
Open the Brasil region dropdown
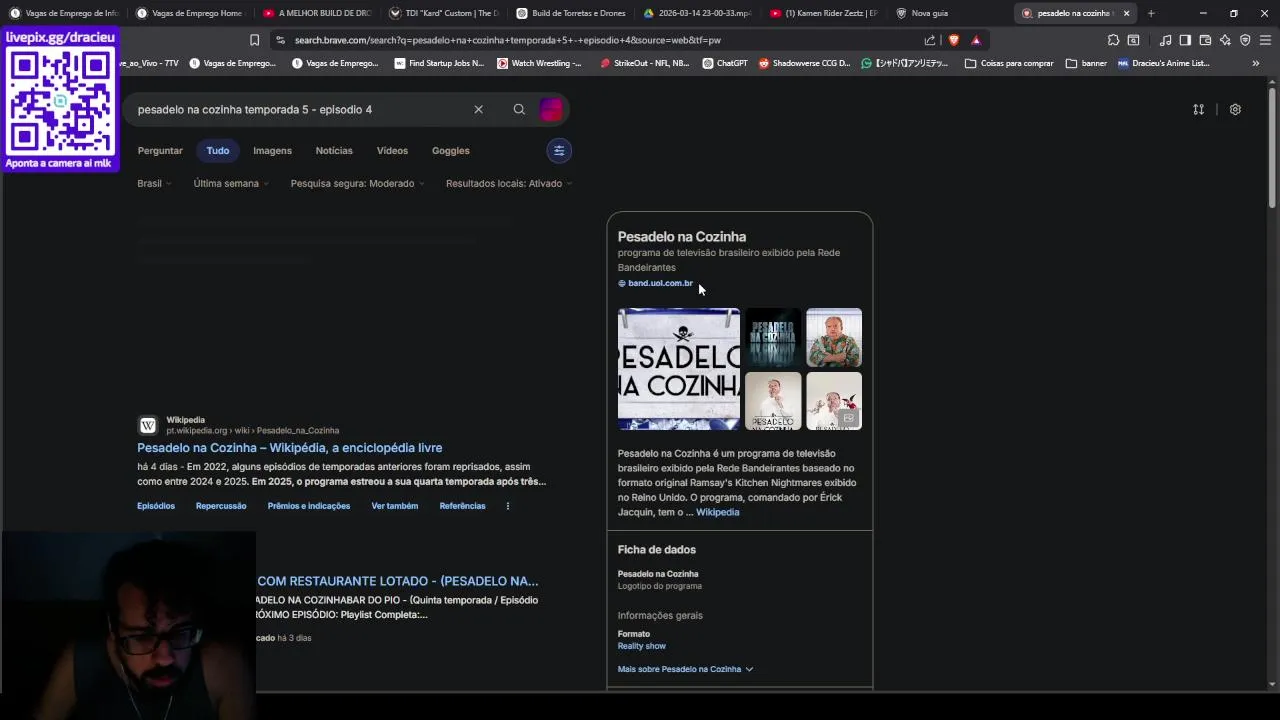(x=155, y=183)
